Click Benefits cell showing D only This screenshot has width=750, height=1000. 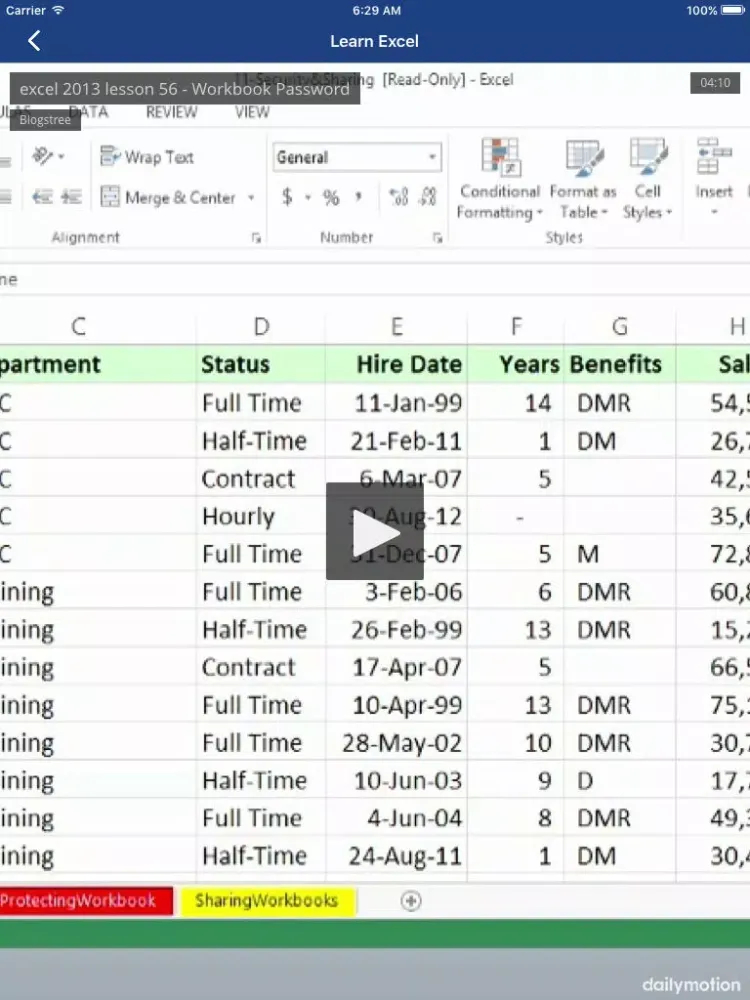coord(619,780)
